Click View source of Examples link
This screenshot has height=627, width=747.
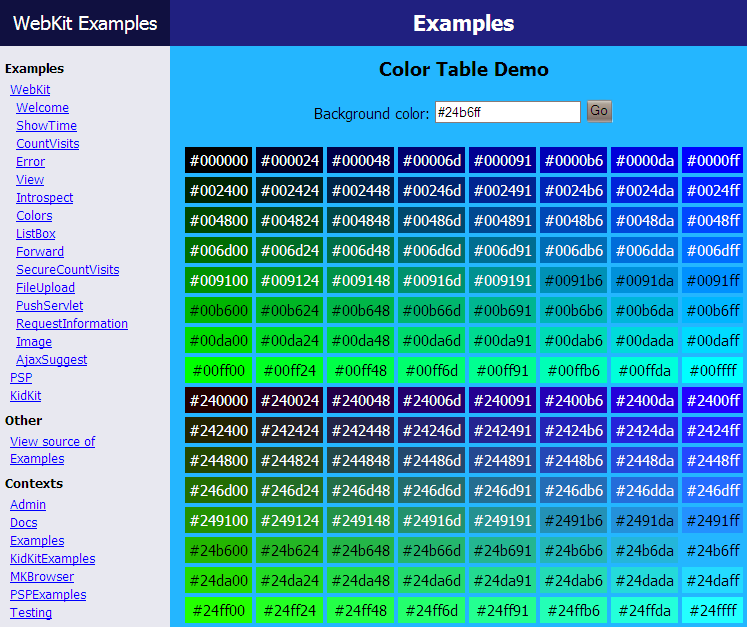[x=52, y=450]
